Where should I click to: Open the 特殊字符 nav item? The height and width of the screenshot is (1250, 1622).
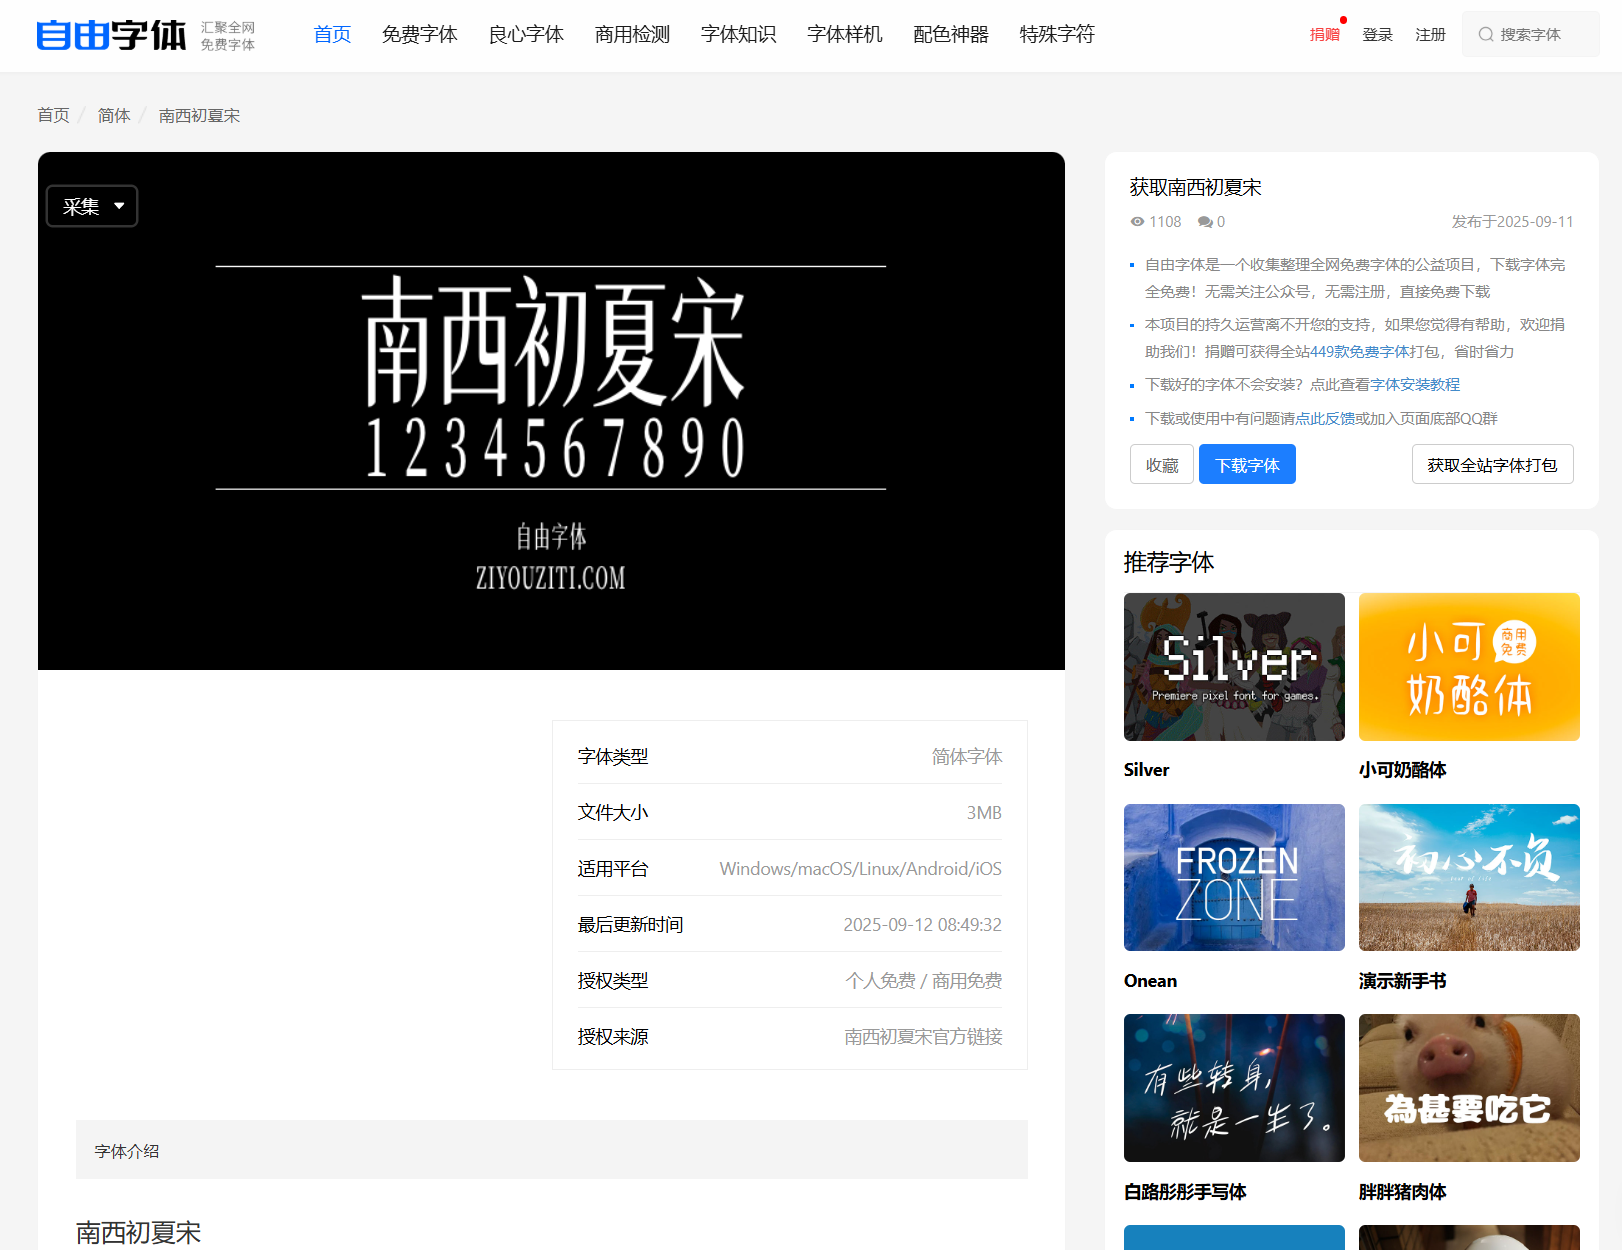click(1057, 35)
